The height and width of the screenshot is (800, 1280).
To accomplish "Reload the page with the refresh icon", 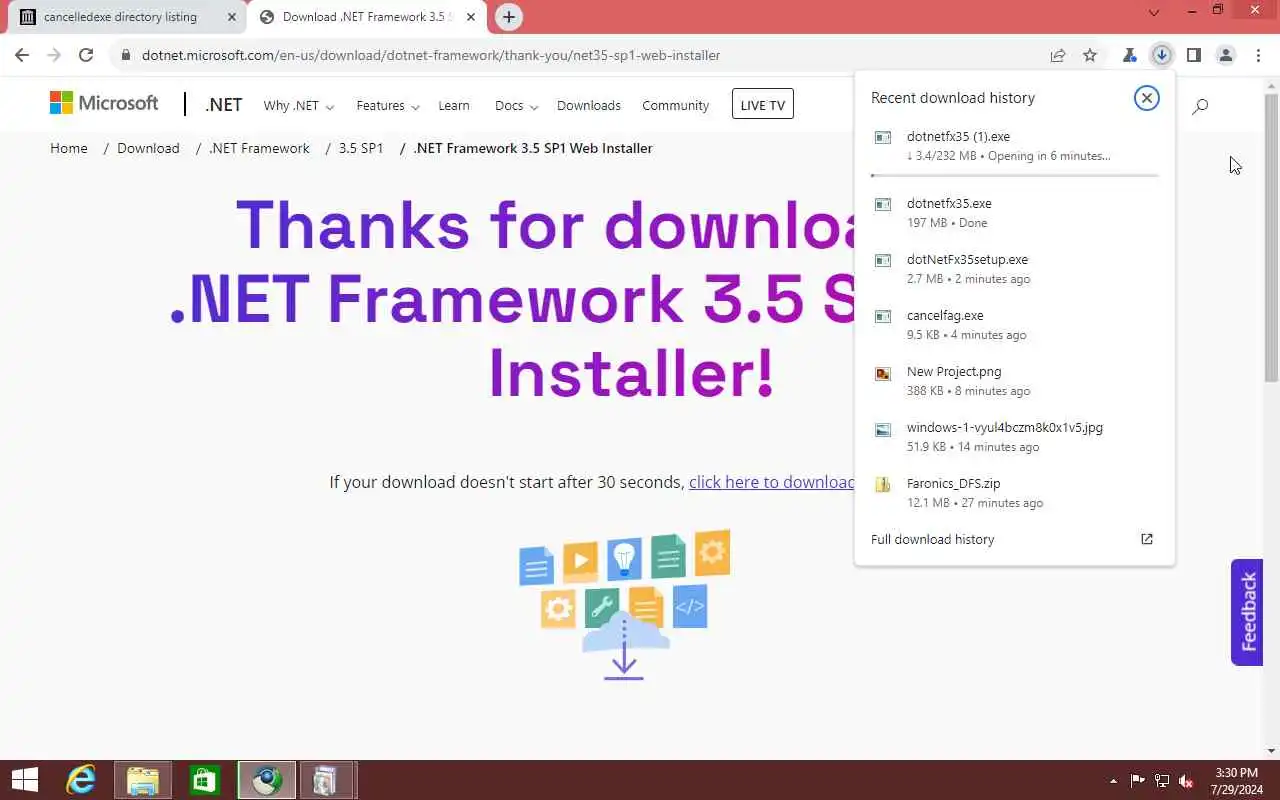I will tap(86, 55).
